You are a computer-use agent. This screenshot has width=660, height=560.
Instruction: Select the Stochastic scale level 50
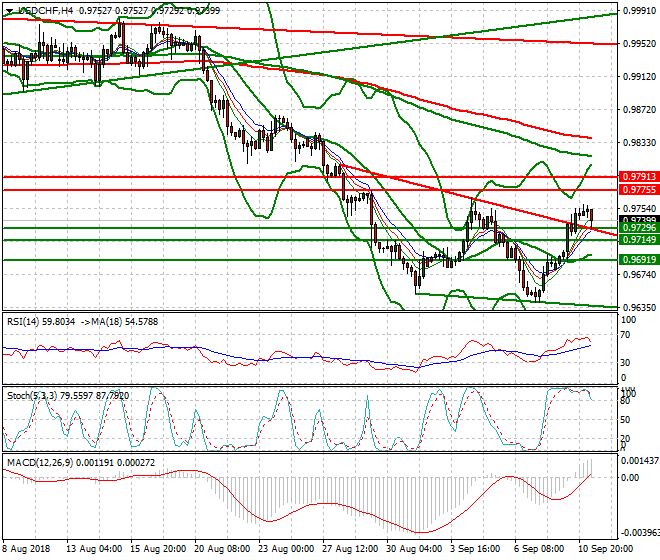pyautogui.click(x=625, y=420)
